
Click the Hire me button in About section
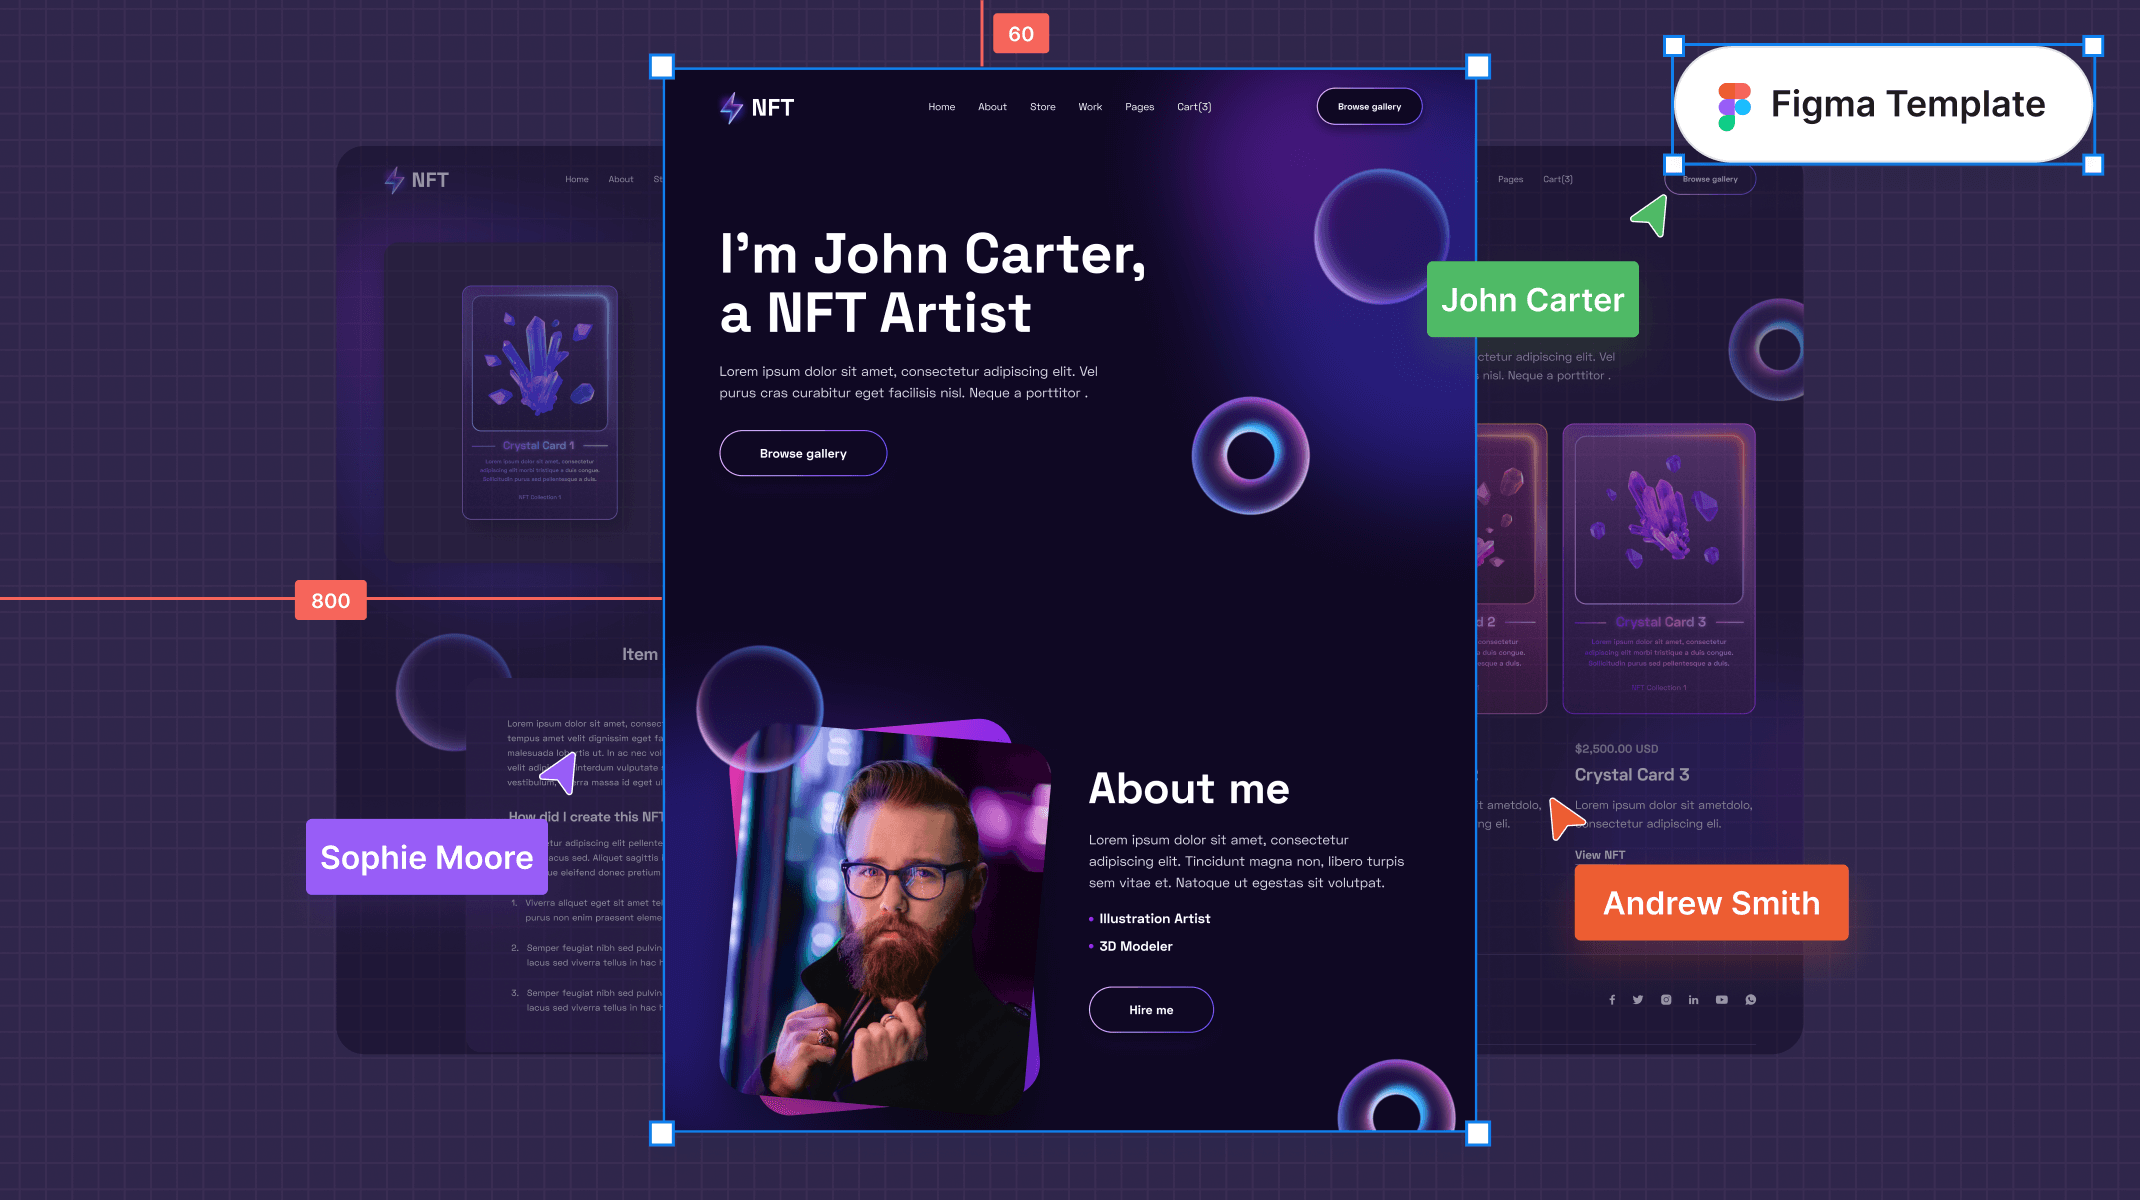tap(1151, 1008)
